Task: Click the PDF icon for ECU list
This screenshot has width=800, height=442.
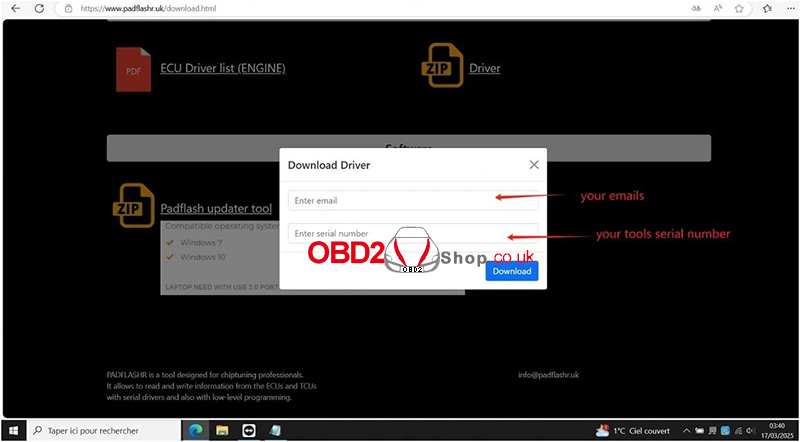Action: point(133,68)
